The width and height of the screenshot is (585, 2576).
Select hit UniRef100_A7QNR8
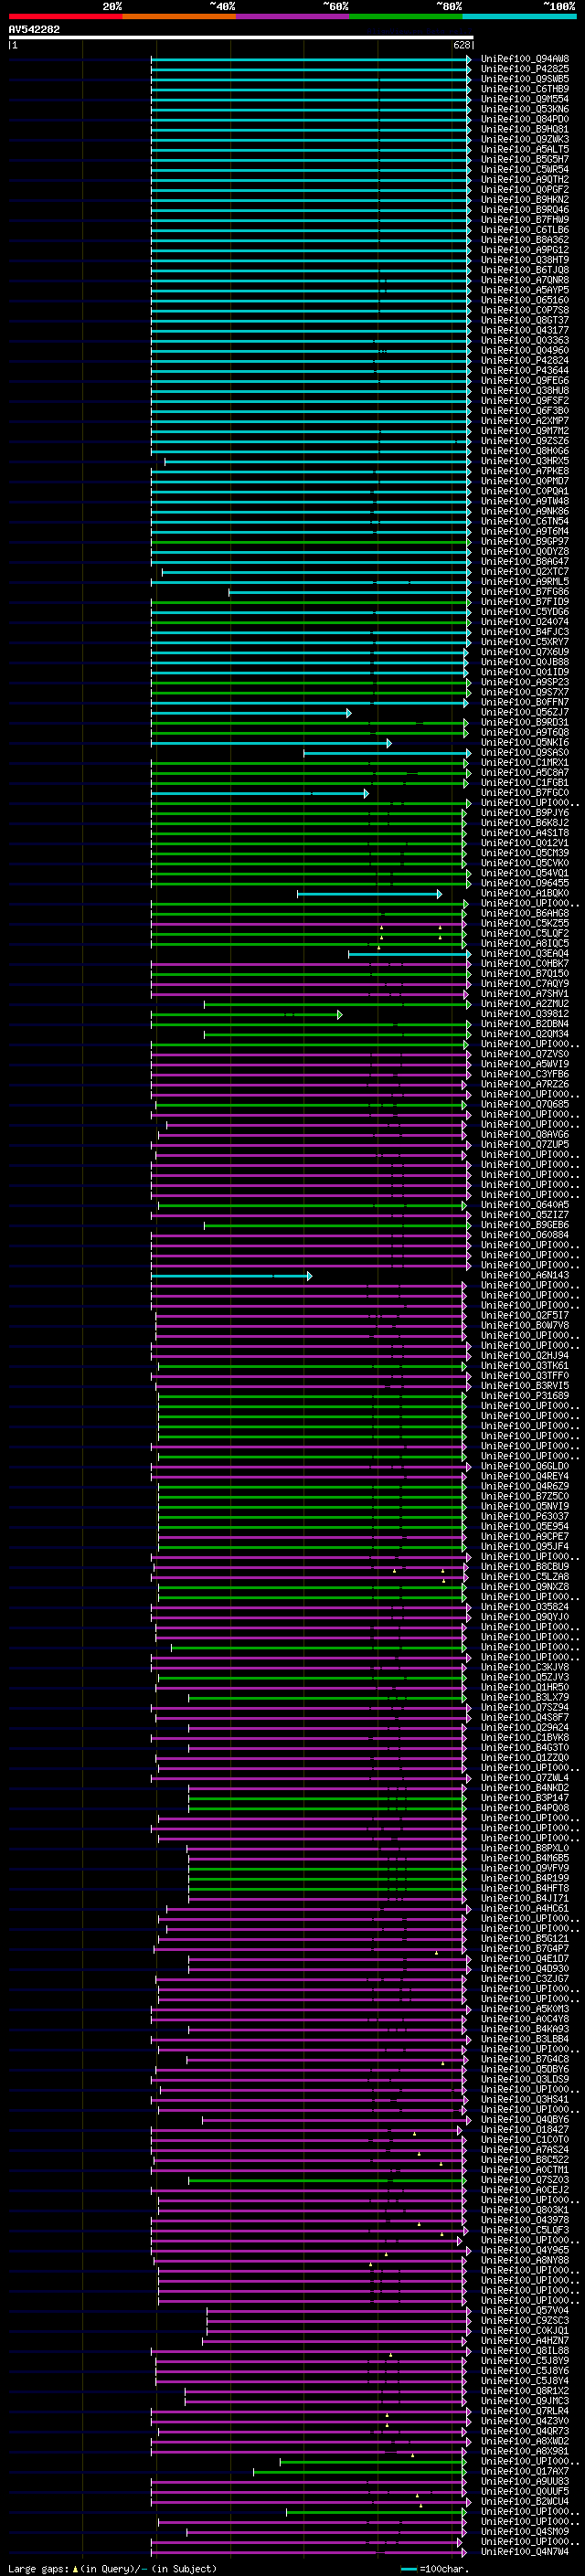click(525, 280)
